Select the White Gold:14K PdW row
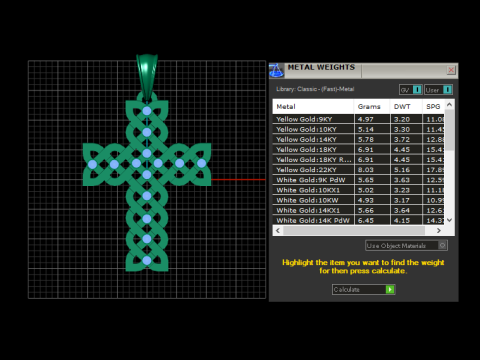 358,220
